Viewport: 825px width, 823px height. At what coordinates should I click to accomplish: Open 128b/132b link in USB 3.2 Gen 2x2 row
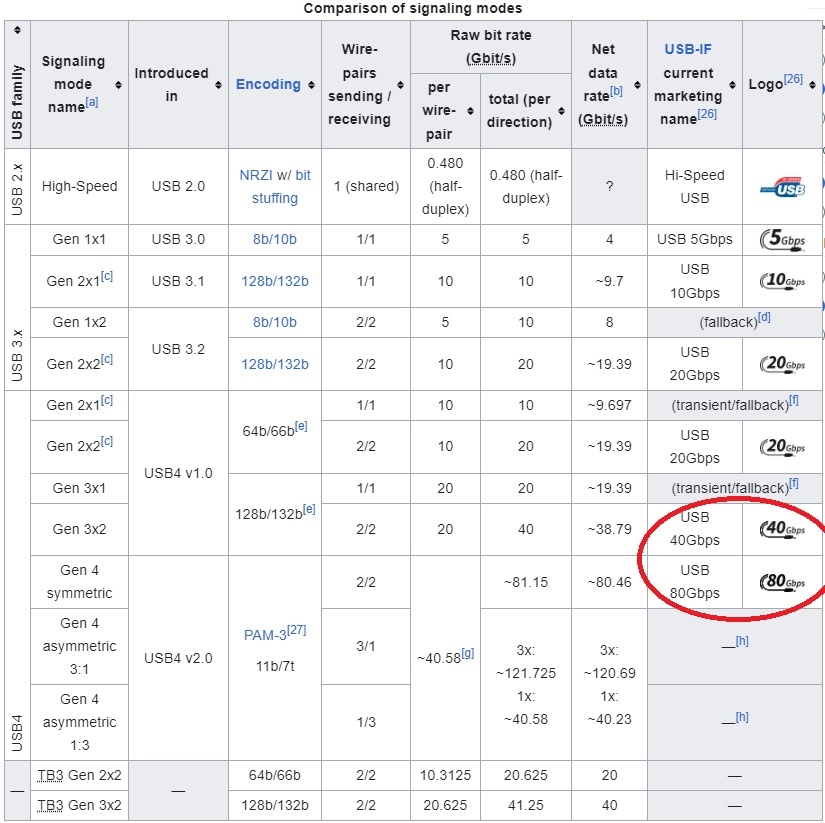(x=275, y=364)
